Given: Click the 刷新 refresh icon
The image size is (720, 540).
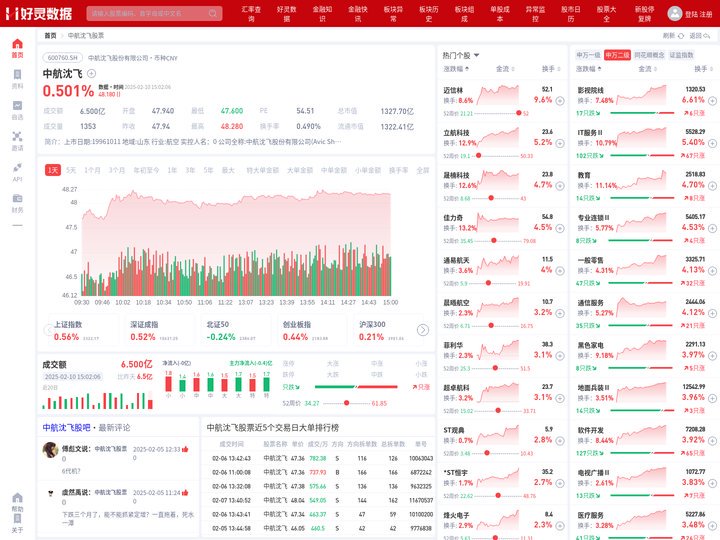Looking at the screenshot, I should pyautogui.click(x=681, y=36).
